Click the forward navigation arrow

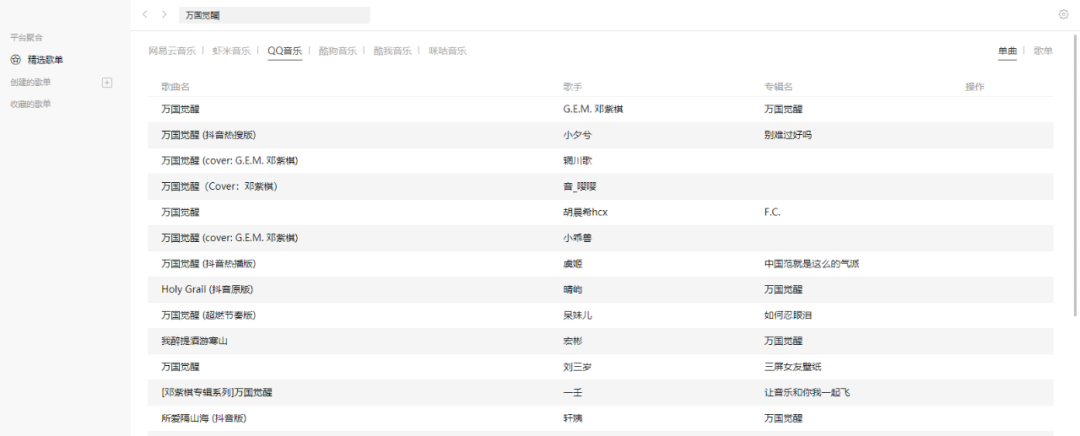164,15
